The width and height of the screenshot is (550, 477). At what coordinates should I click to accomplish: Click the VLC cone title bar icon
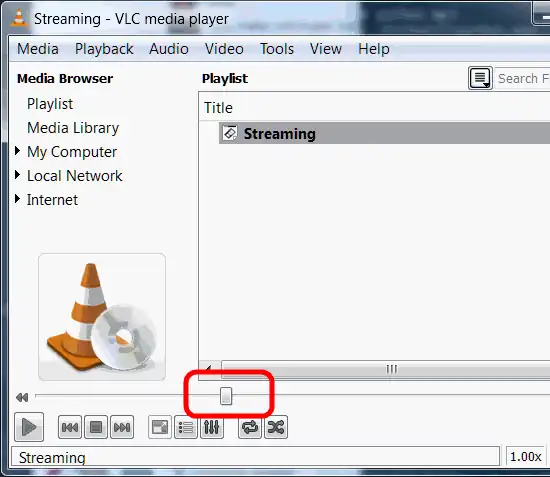point(19,18)
